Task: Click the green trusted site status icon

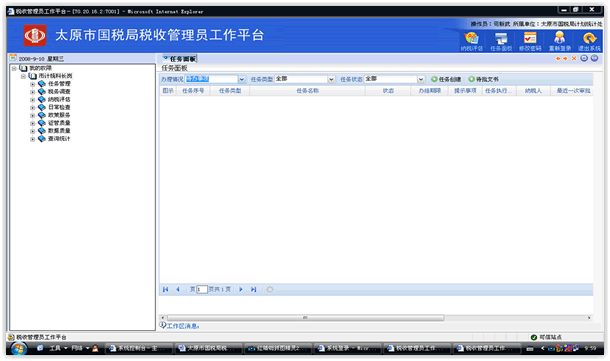Action: (534, 337)
